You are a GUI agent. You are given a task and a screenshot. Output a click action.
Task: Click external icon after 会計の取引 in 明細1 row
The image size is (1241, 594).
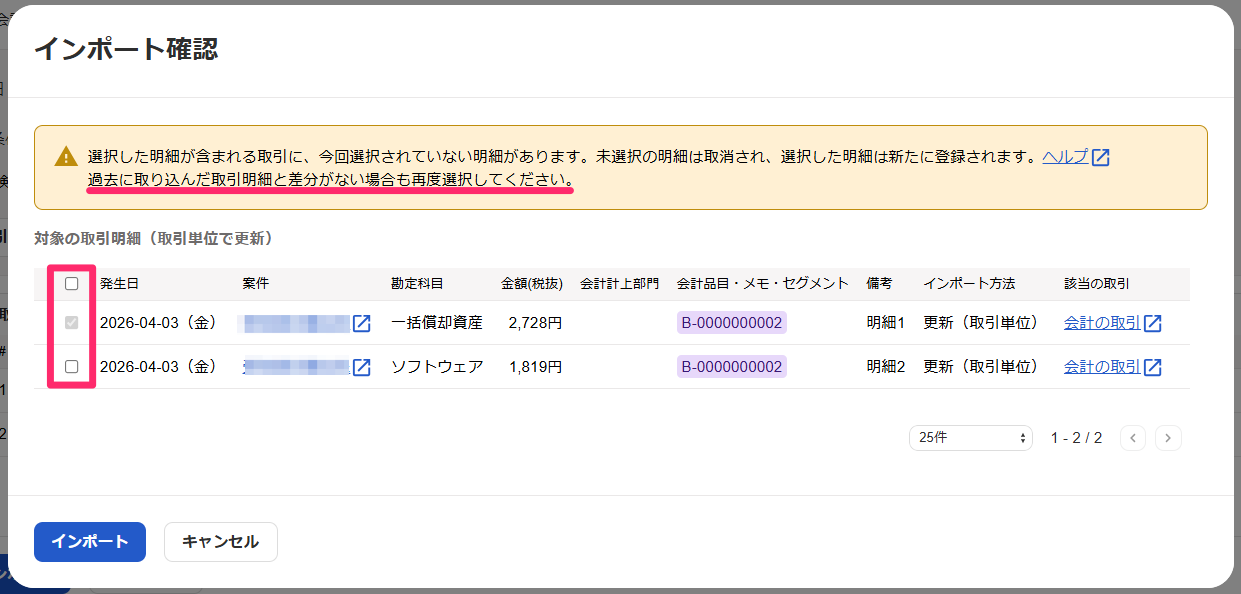click(x=1153, y=324)
